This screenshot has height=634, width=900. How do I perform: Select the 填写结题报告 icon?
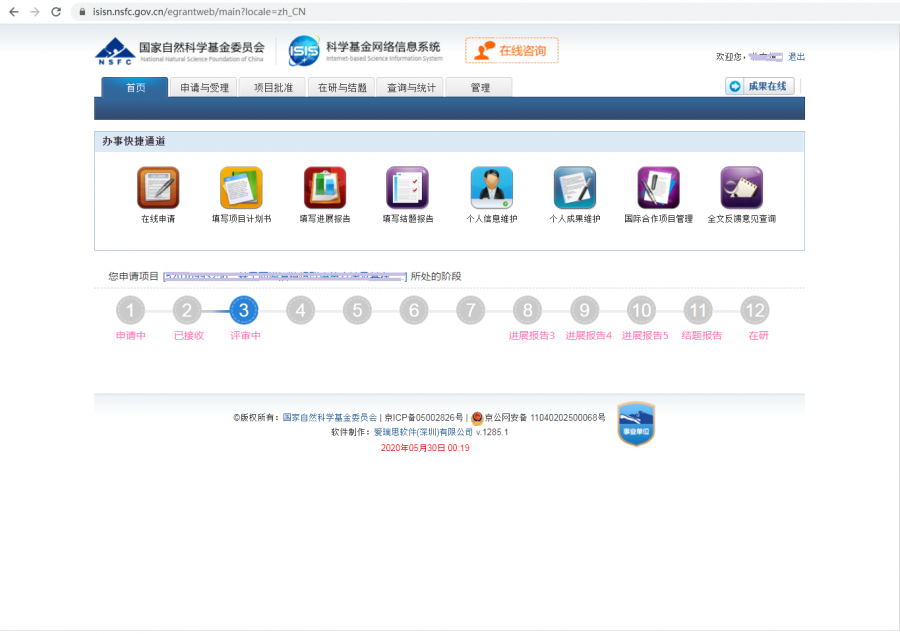click(407, 188)
